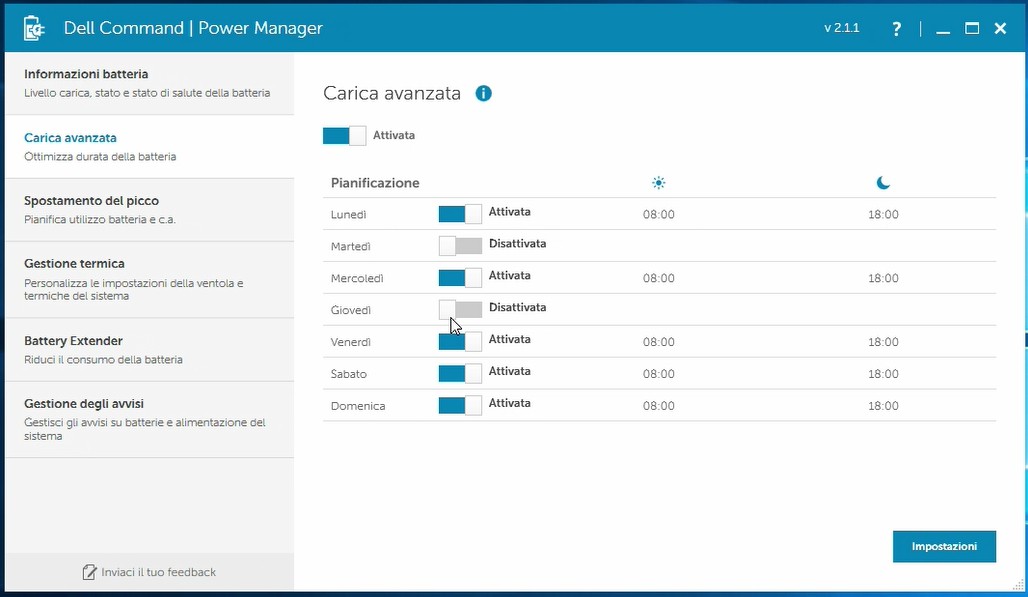
Task: Click the feedback pencil icon
Action: tap(89, 572)
